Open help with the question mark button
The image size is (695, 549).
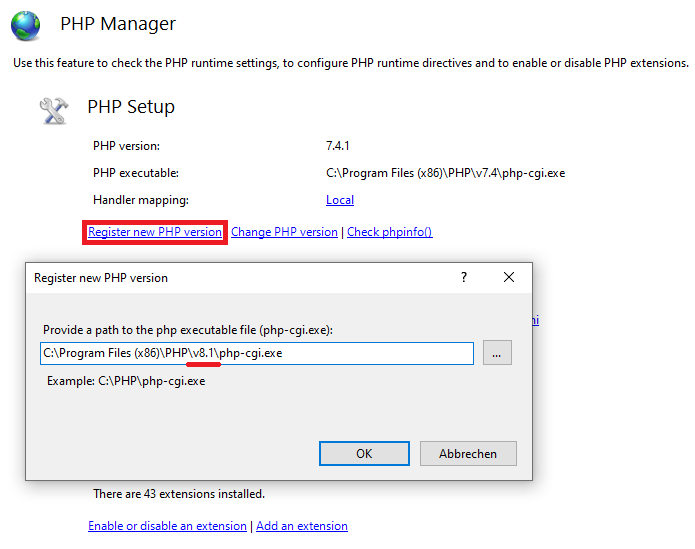(x=464, y=277)
